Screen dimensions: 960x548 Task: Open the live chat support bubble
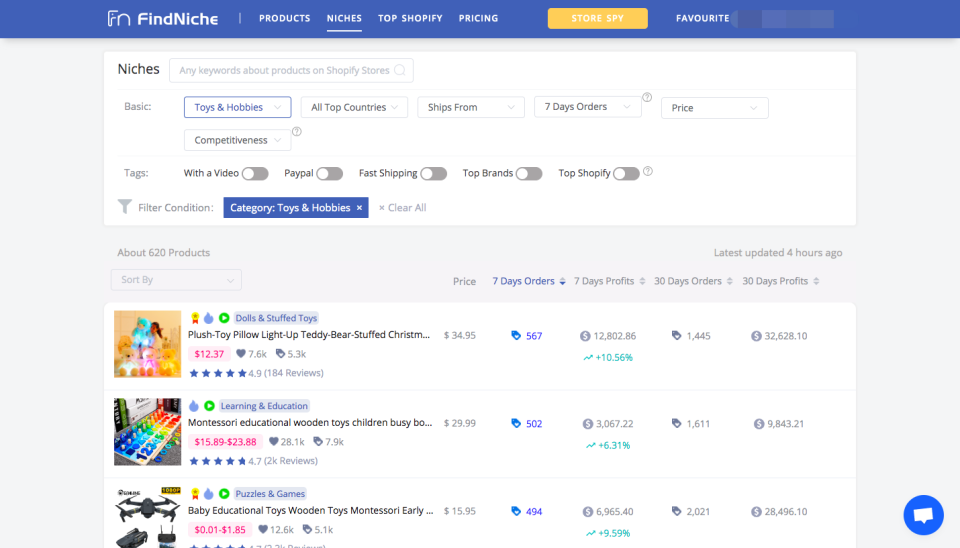pos(923,515)
